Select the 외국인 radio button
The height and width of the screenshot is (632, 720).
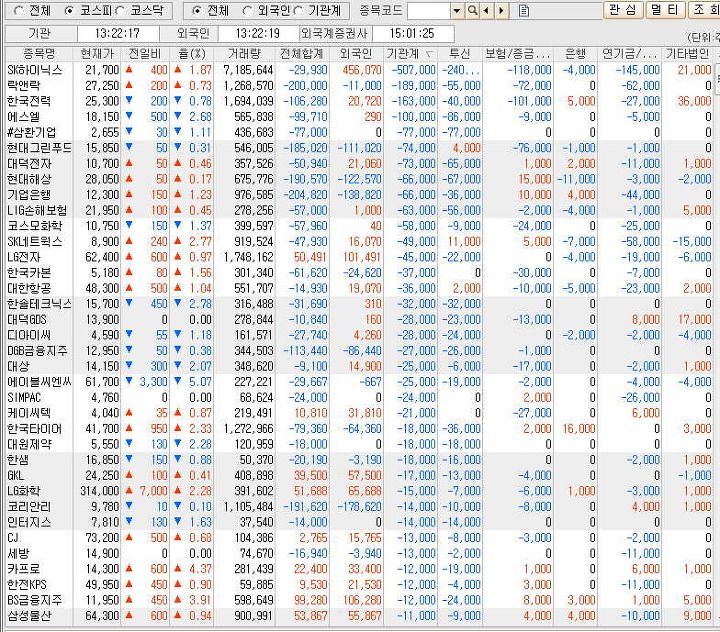tap(247, 11)
